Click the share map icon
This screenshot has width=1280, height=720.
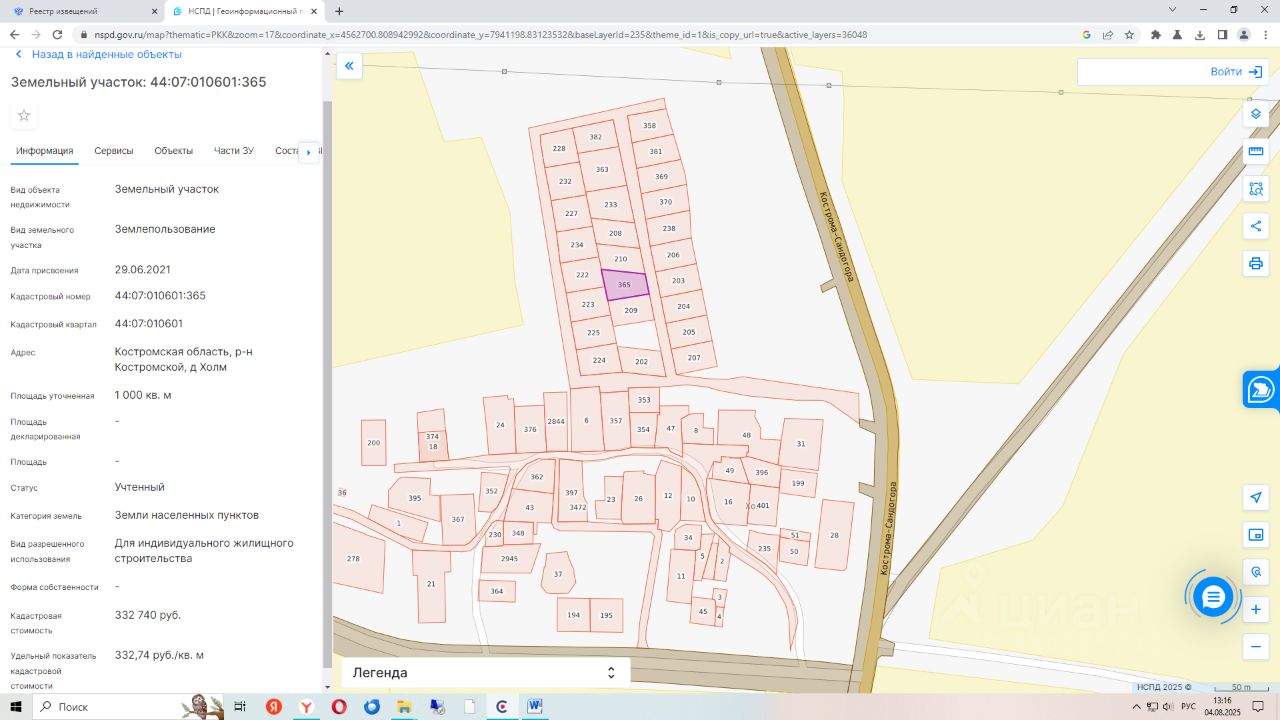tap(1256, 226)
